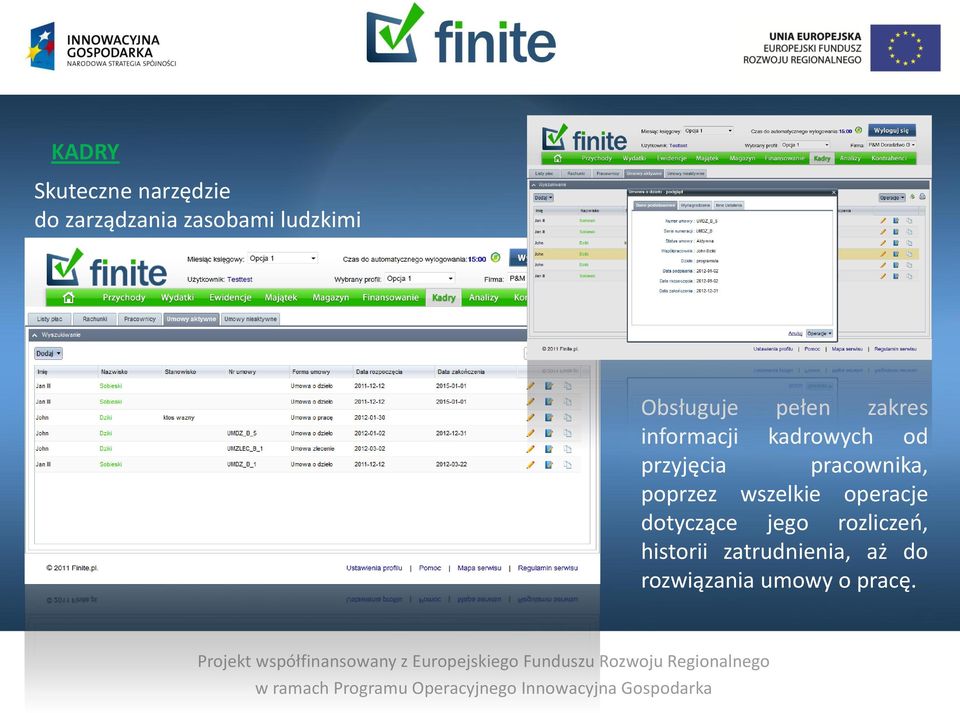The image size is (960, 713).
Task: Click copy icon for Umowa o pracę row
Action: (x=568, y=417)
